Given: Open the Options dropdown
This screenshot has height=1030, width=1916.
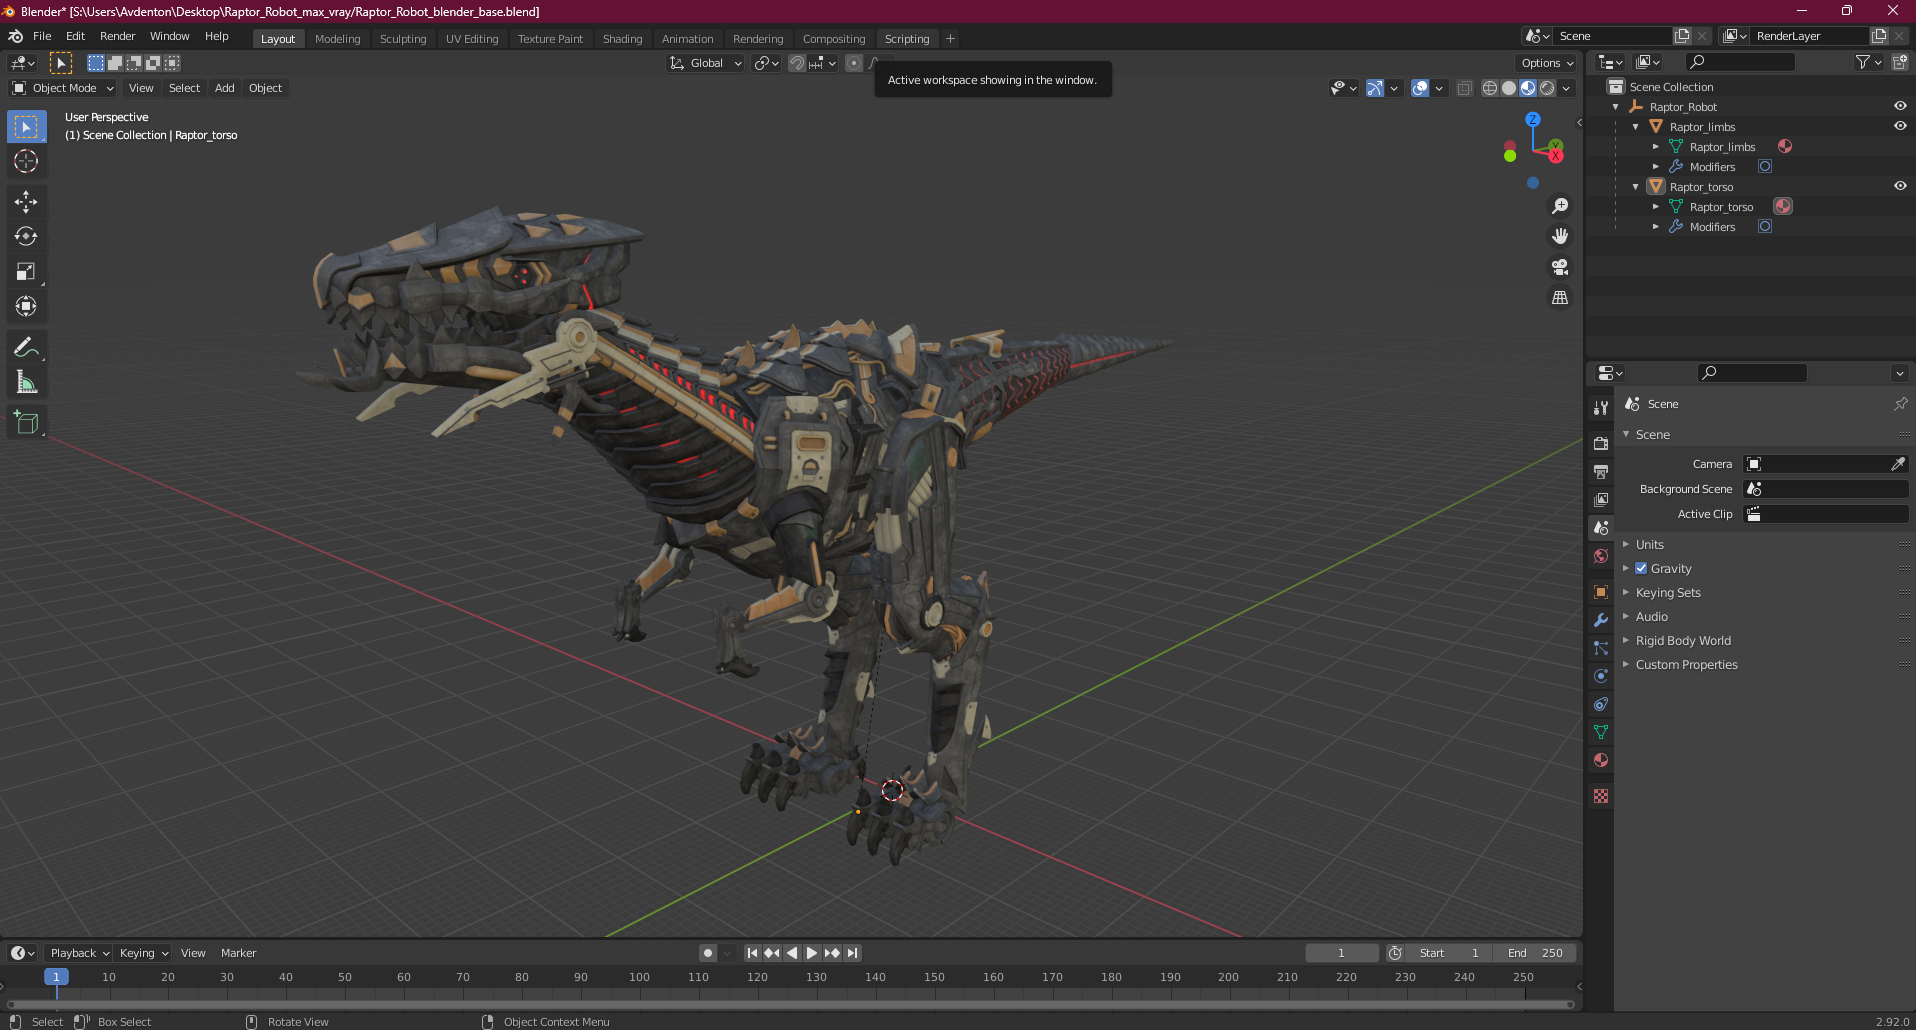Looking at the screenshot, I should pos(1547,63).
